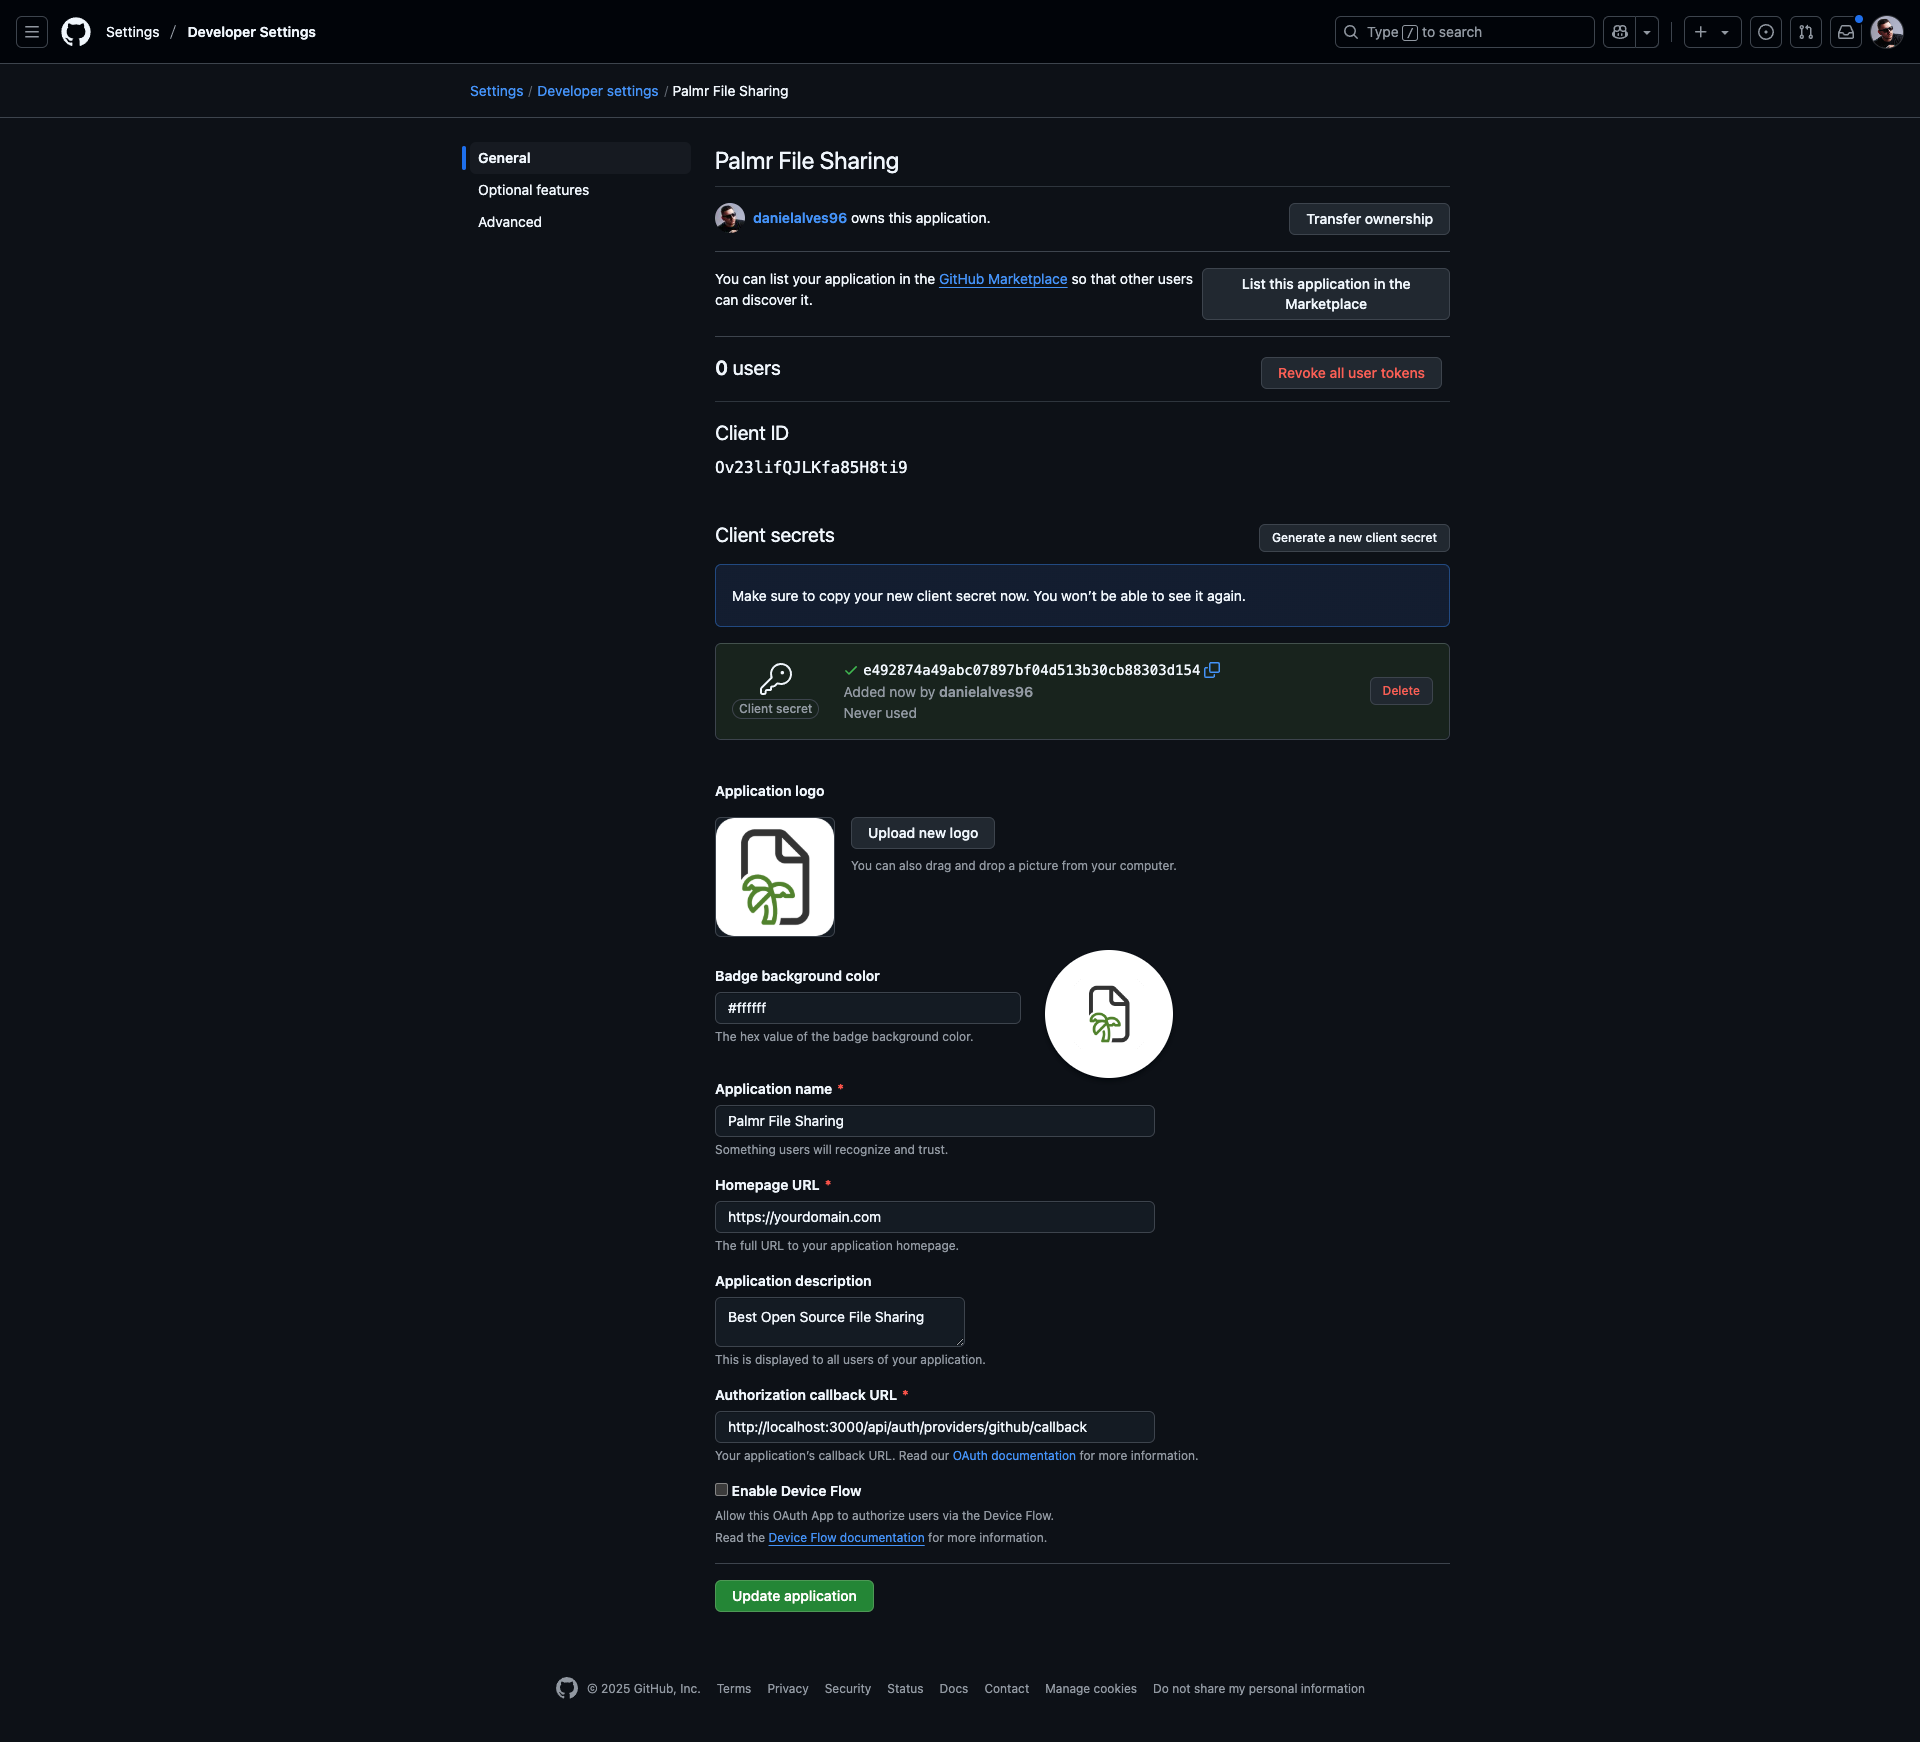Open the hamburger navigation menu
Screen dimensions: 1920x1742
click(x=32, y=32)
